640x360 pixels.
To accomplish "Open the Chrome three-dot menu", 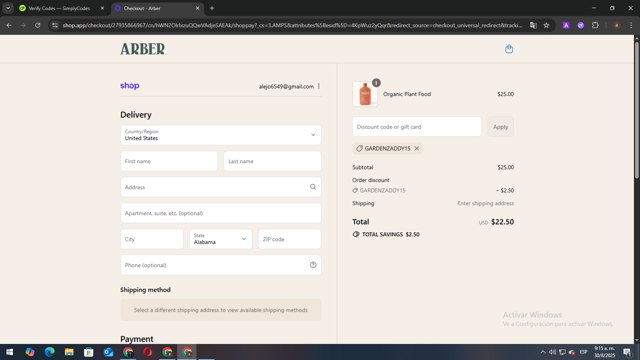I will (x=631, y=25).
